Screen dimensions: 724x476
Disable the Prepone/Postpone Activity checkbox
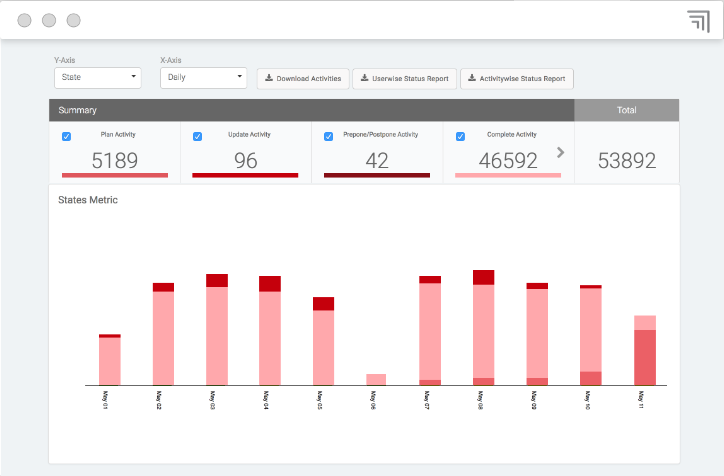pos(328,136)
